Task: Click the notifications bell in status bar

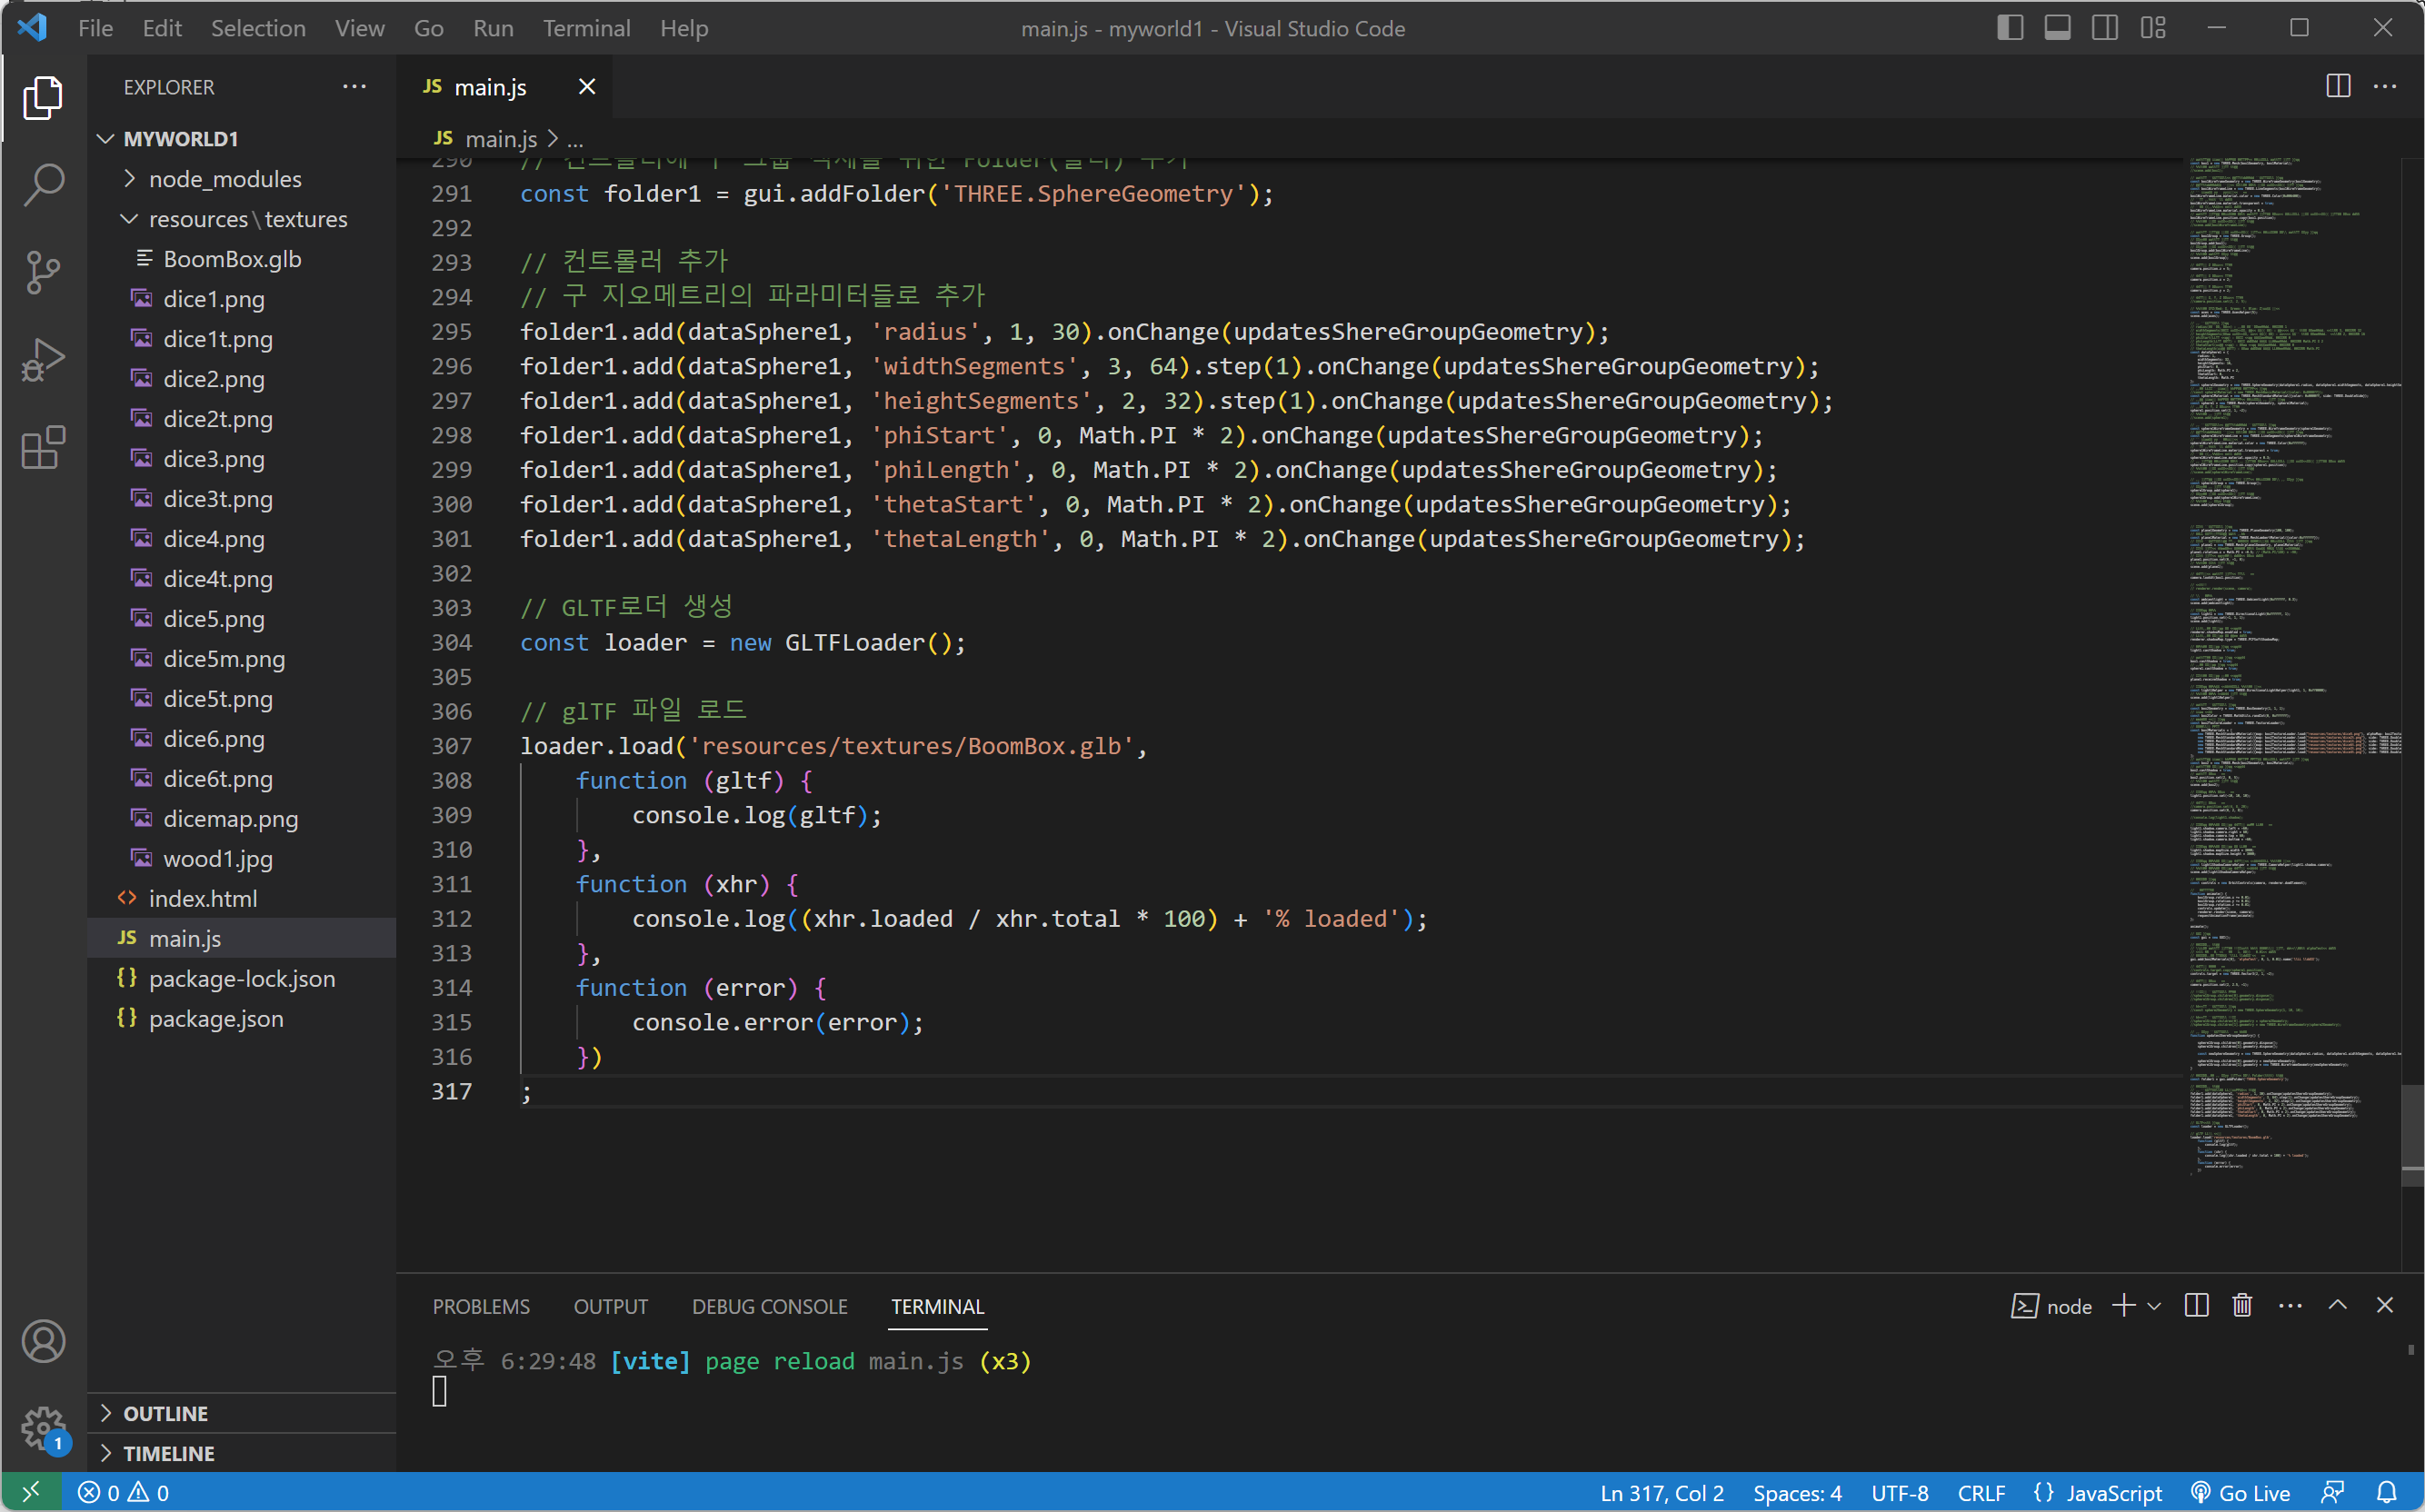Action: point(2387,1493)
